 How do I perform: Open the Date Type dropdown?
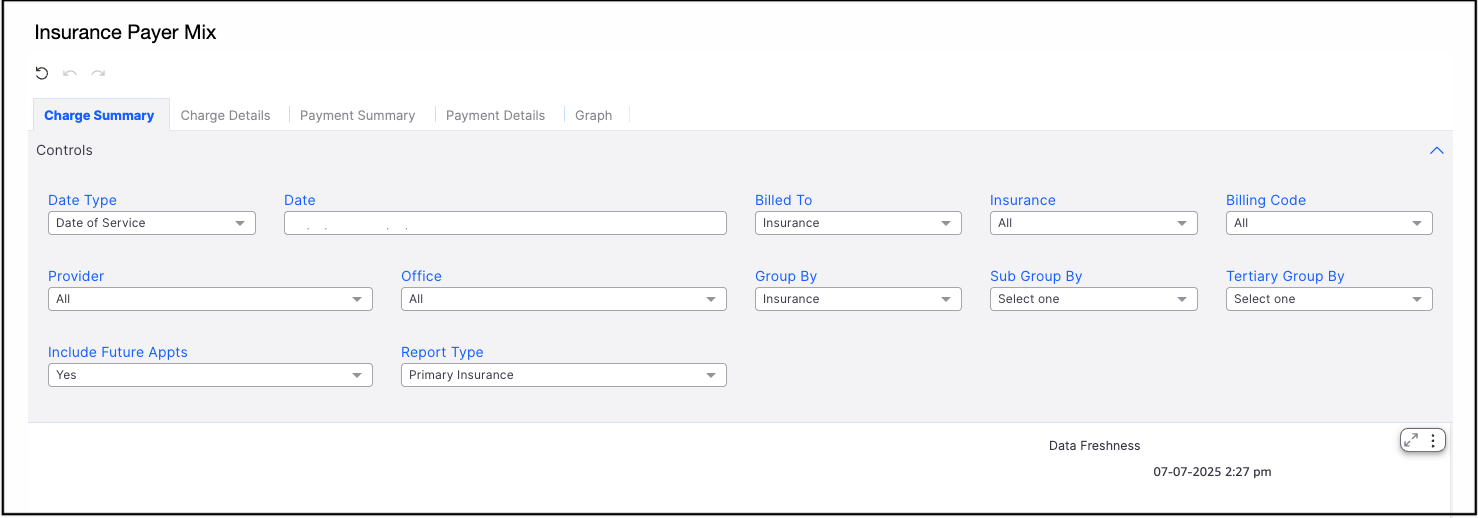[x=152, y=223]
